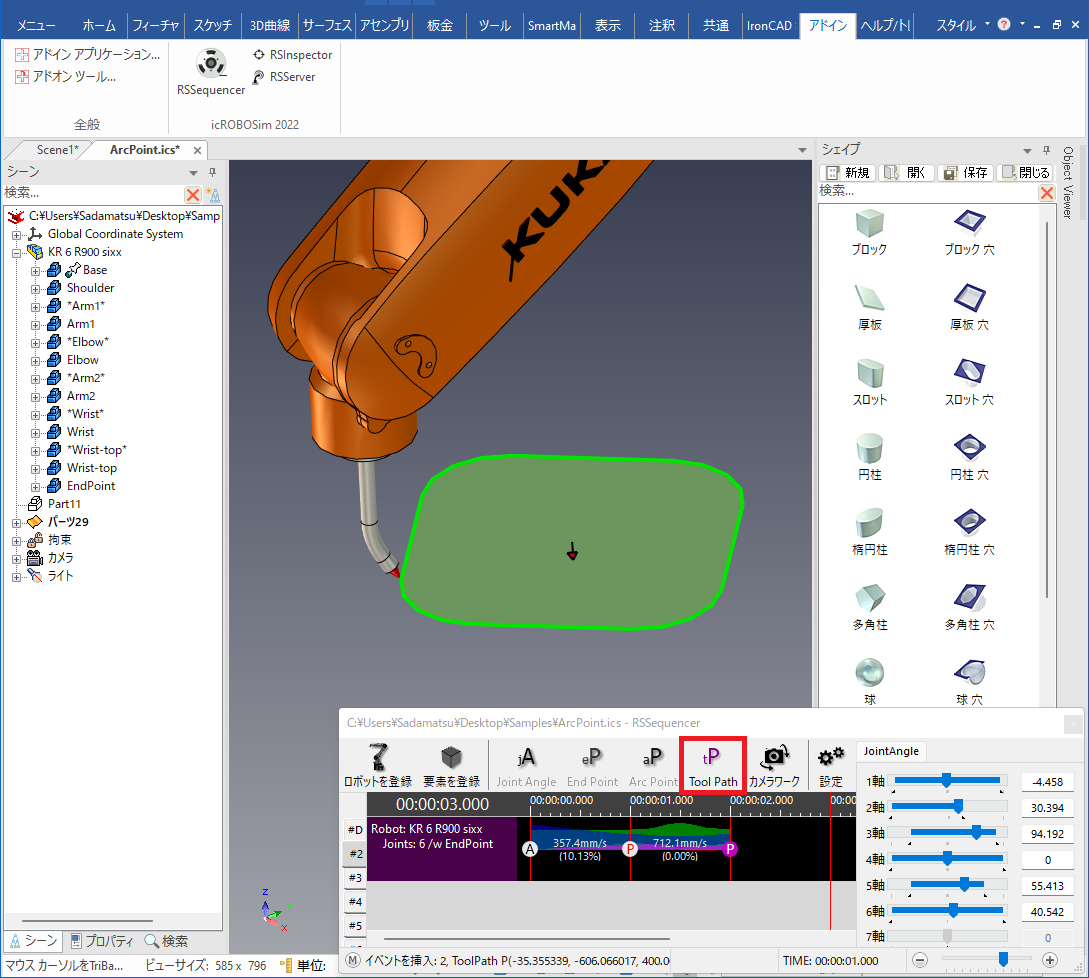Click the ロボットを登録 robot icon
The width and height of the screenshot is (1089, 978).
(378, 765)
